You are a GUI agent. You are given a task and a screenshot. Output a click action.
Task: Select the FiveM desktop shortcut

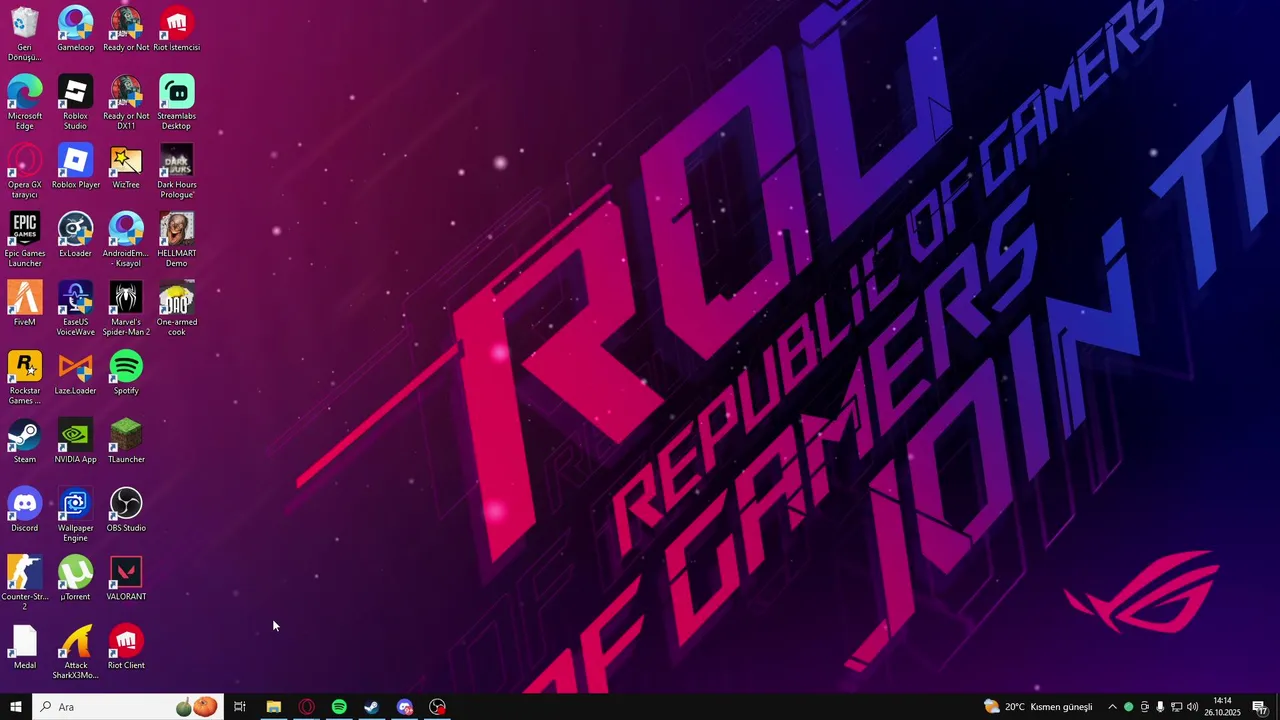pos(25,303)
